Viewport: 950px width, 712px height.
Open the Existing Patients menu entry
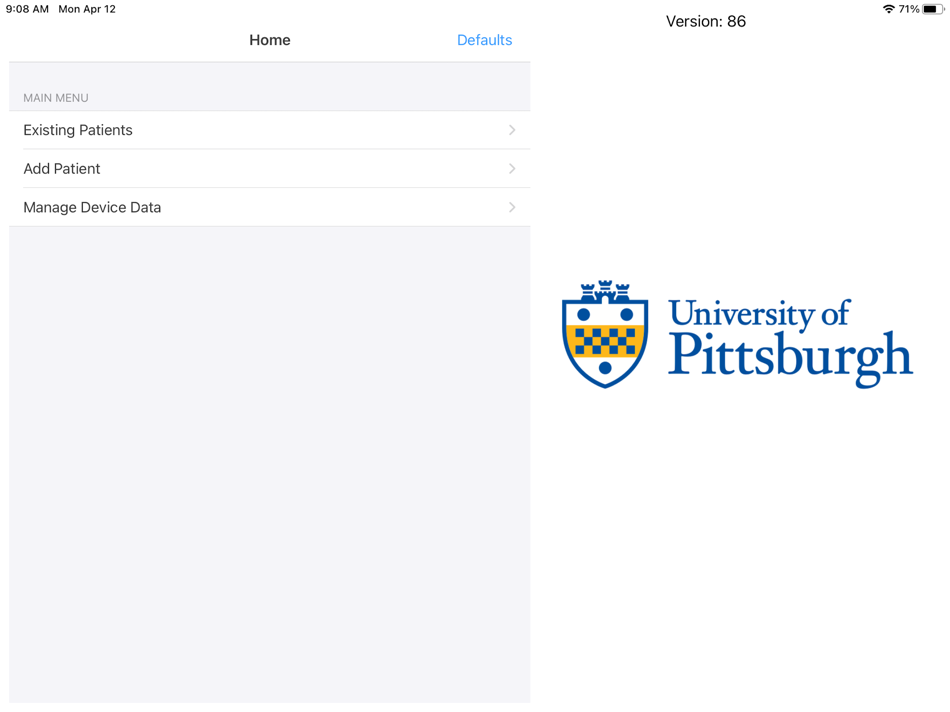[78, 130]
